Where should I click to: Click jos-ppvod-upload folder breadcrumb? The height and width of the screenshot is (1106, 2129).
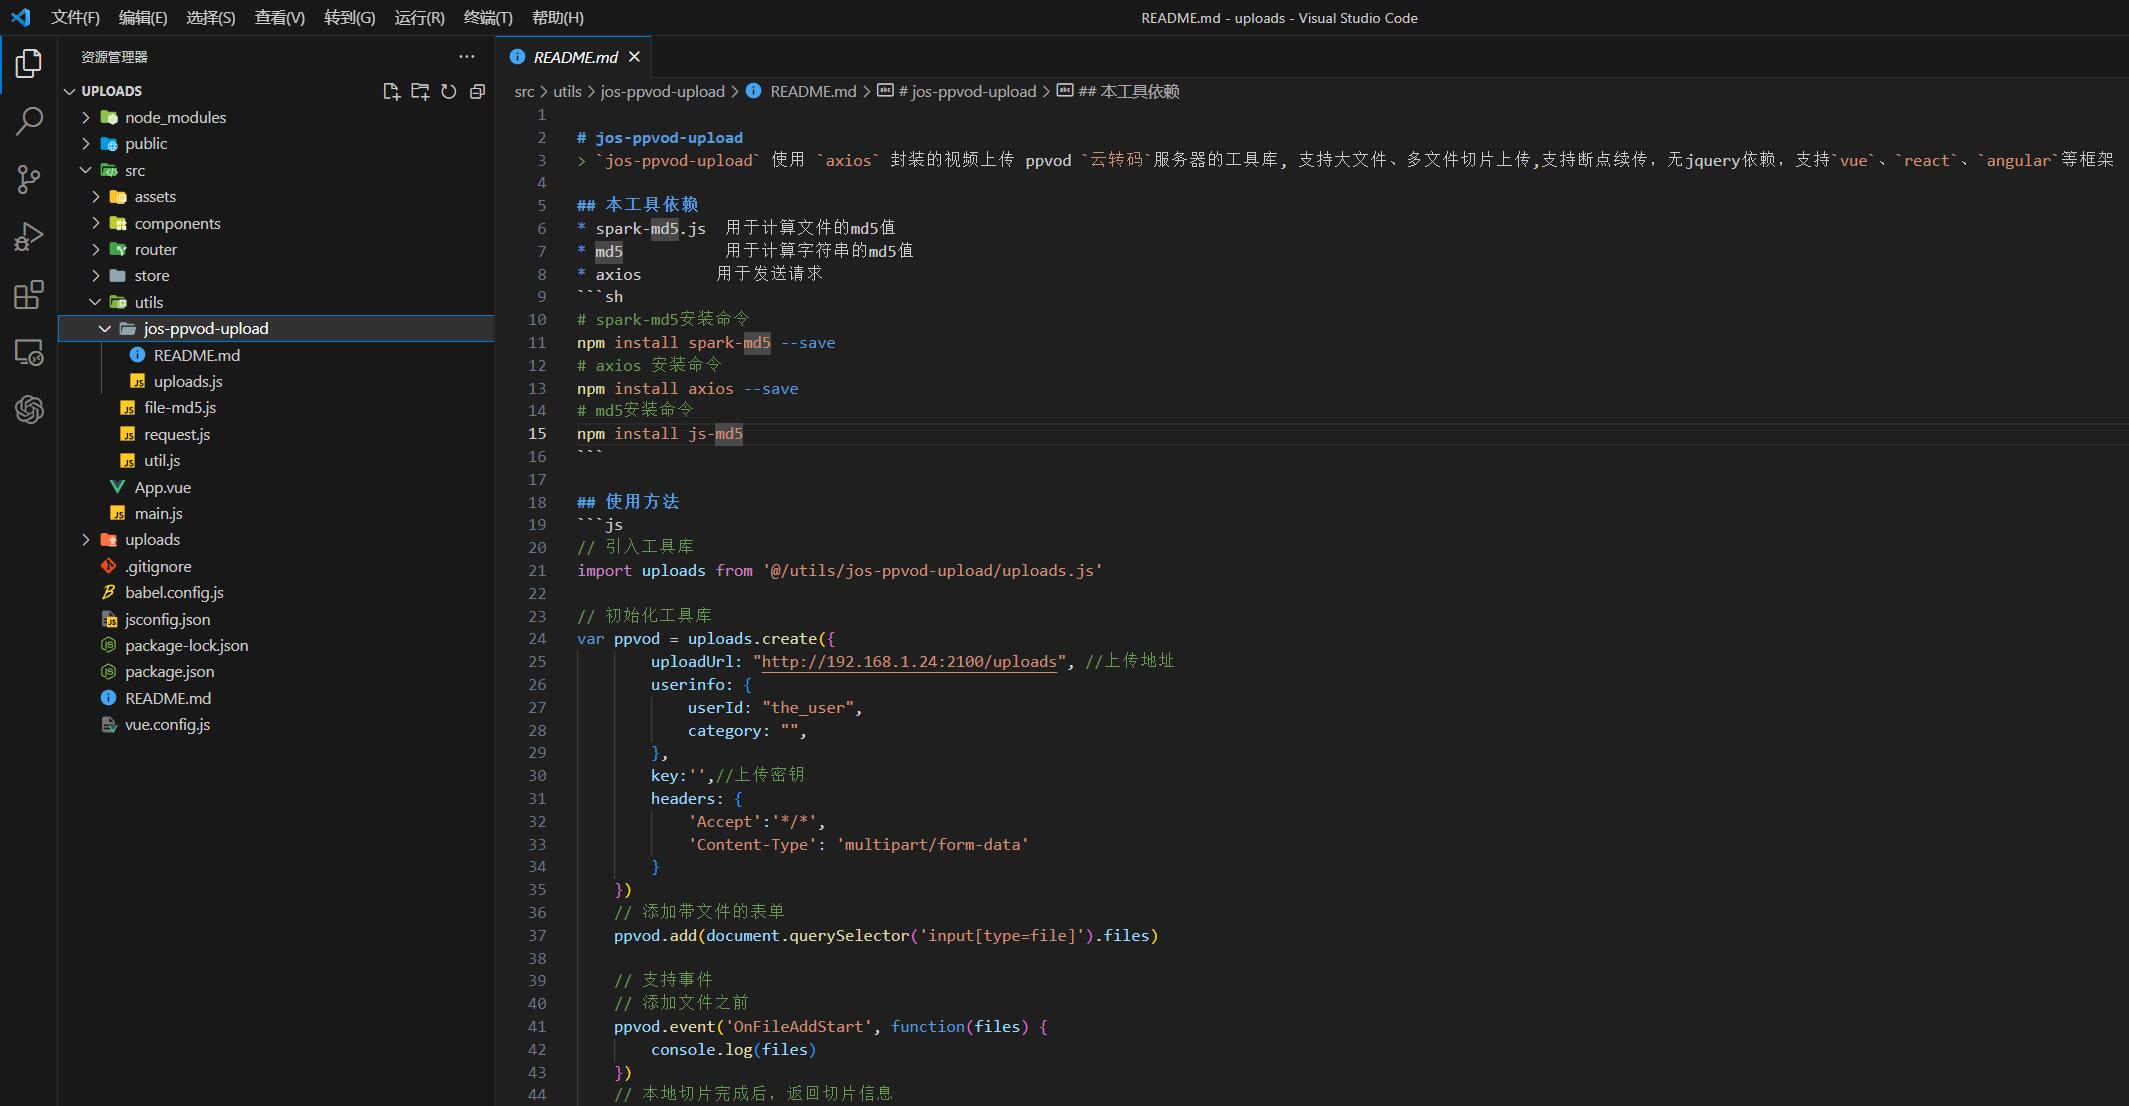coord(662,91)
